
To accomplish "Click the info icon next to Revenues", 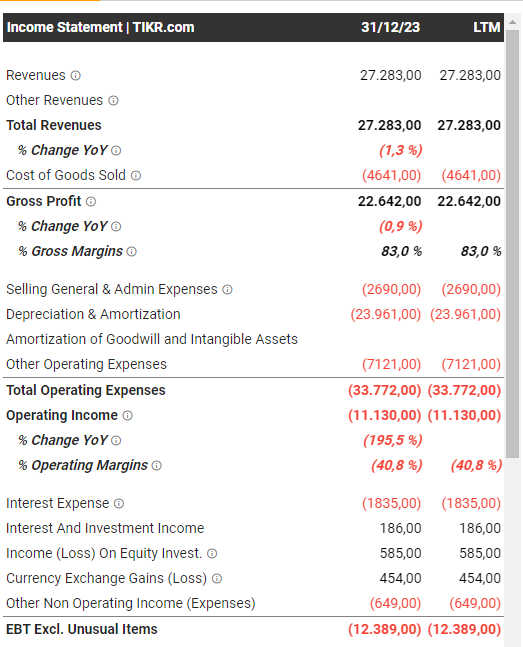I will [x=76, y=76].
